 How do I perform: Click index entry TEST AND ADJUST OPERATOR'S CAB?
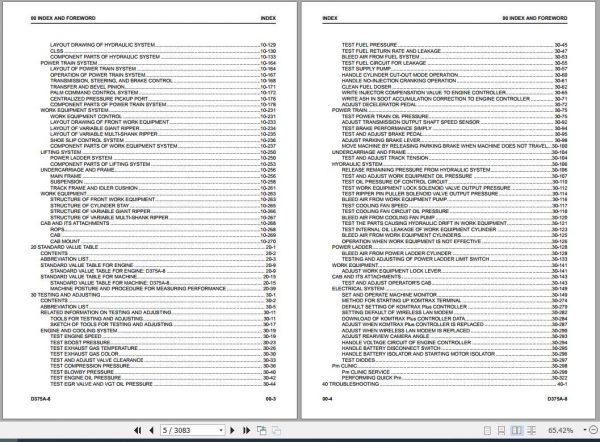pos(386,283)
